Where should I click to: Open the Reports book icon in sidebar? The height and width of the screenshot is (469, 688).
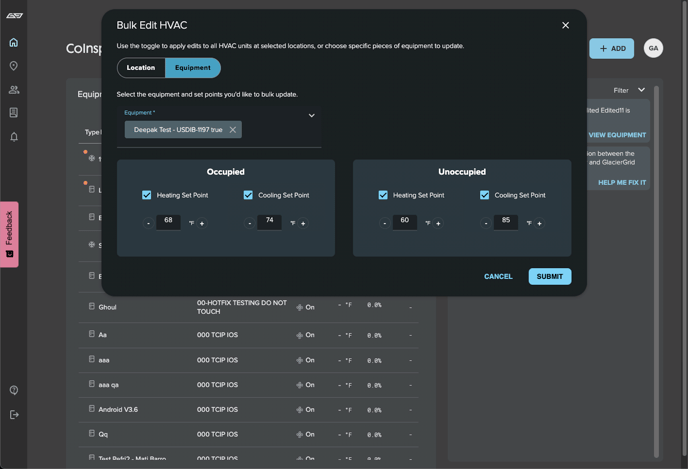pos(14,113)
